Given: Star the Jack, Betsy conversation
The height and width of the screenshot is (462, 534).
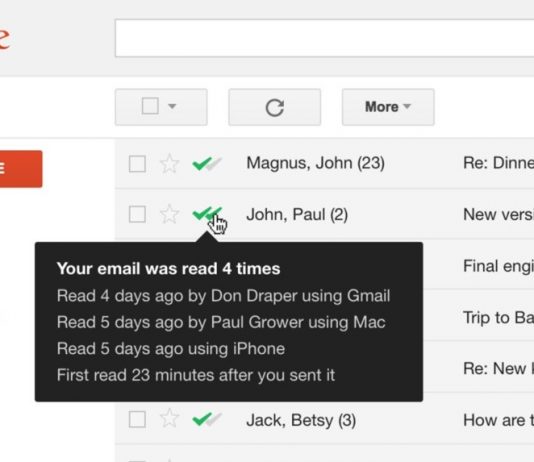Looking at the screenshot, I should [169, 419].
